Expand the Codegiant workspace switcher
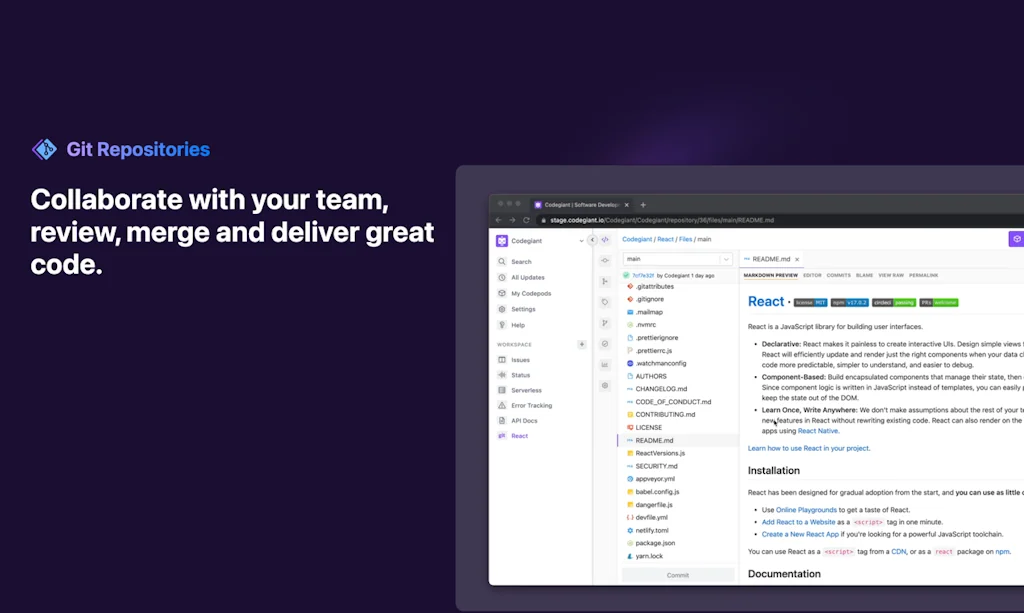The height and width of the screenshot is (613, 1024). click(x=581, y=240)
